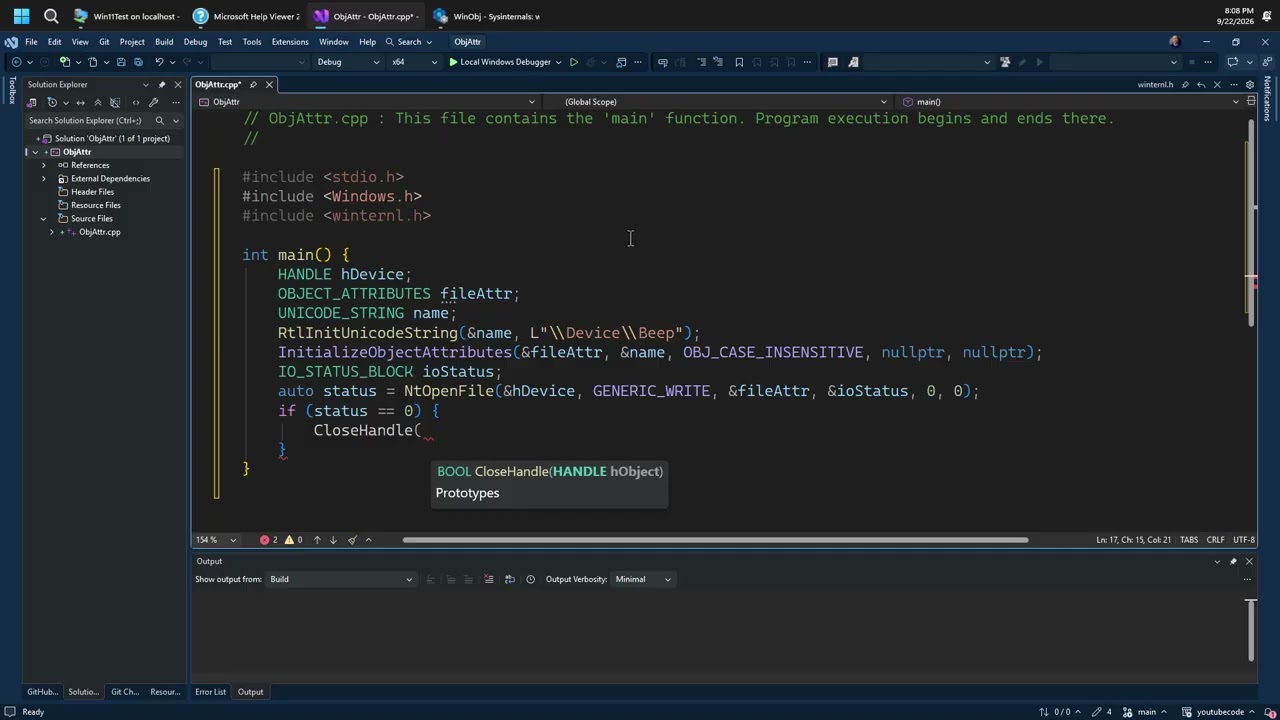Switch to the Git Changes tab
The image size is (1280, 720).
coord(125,692)
